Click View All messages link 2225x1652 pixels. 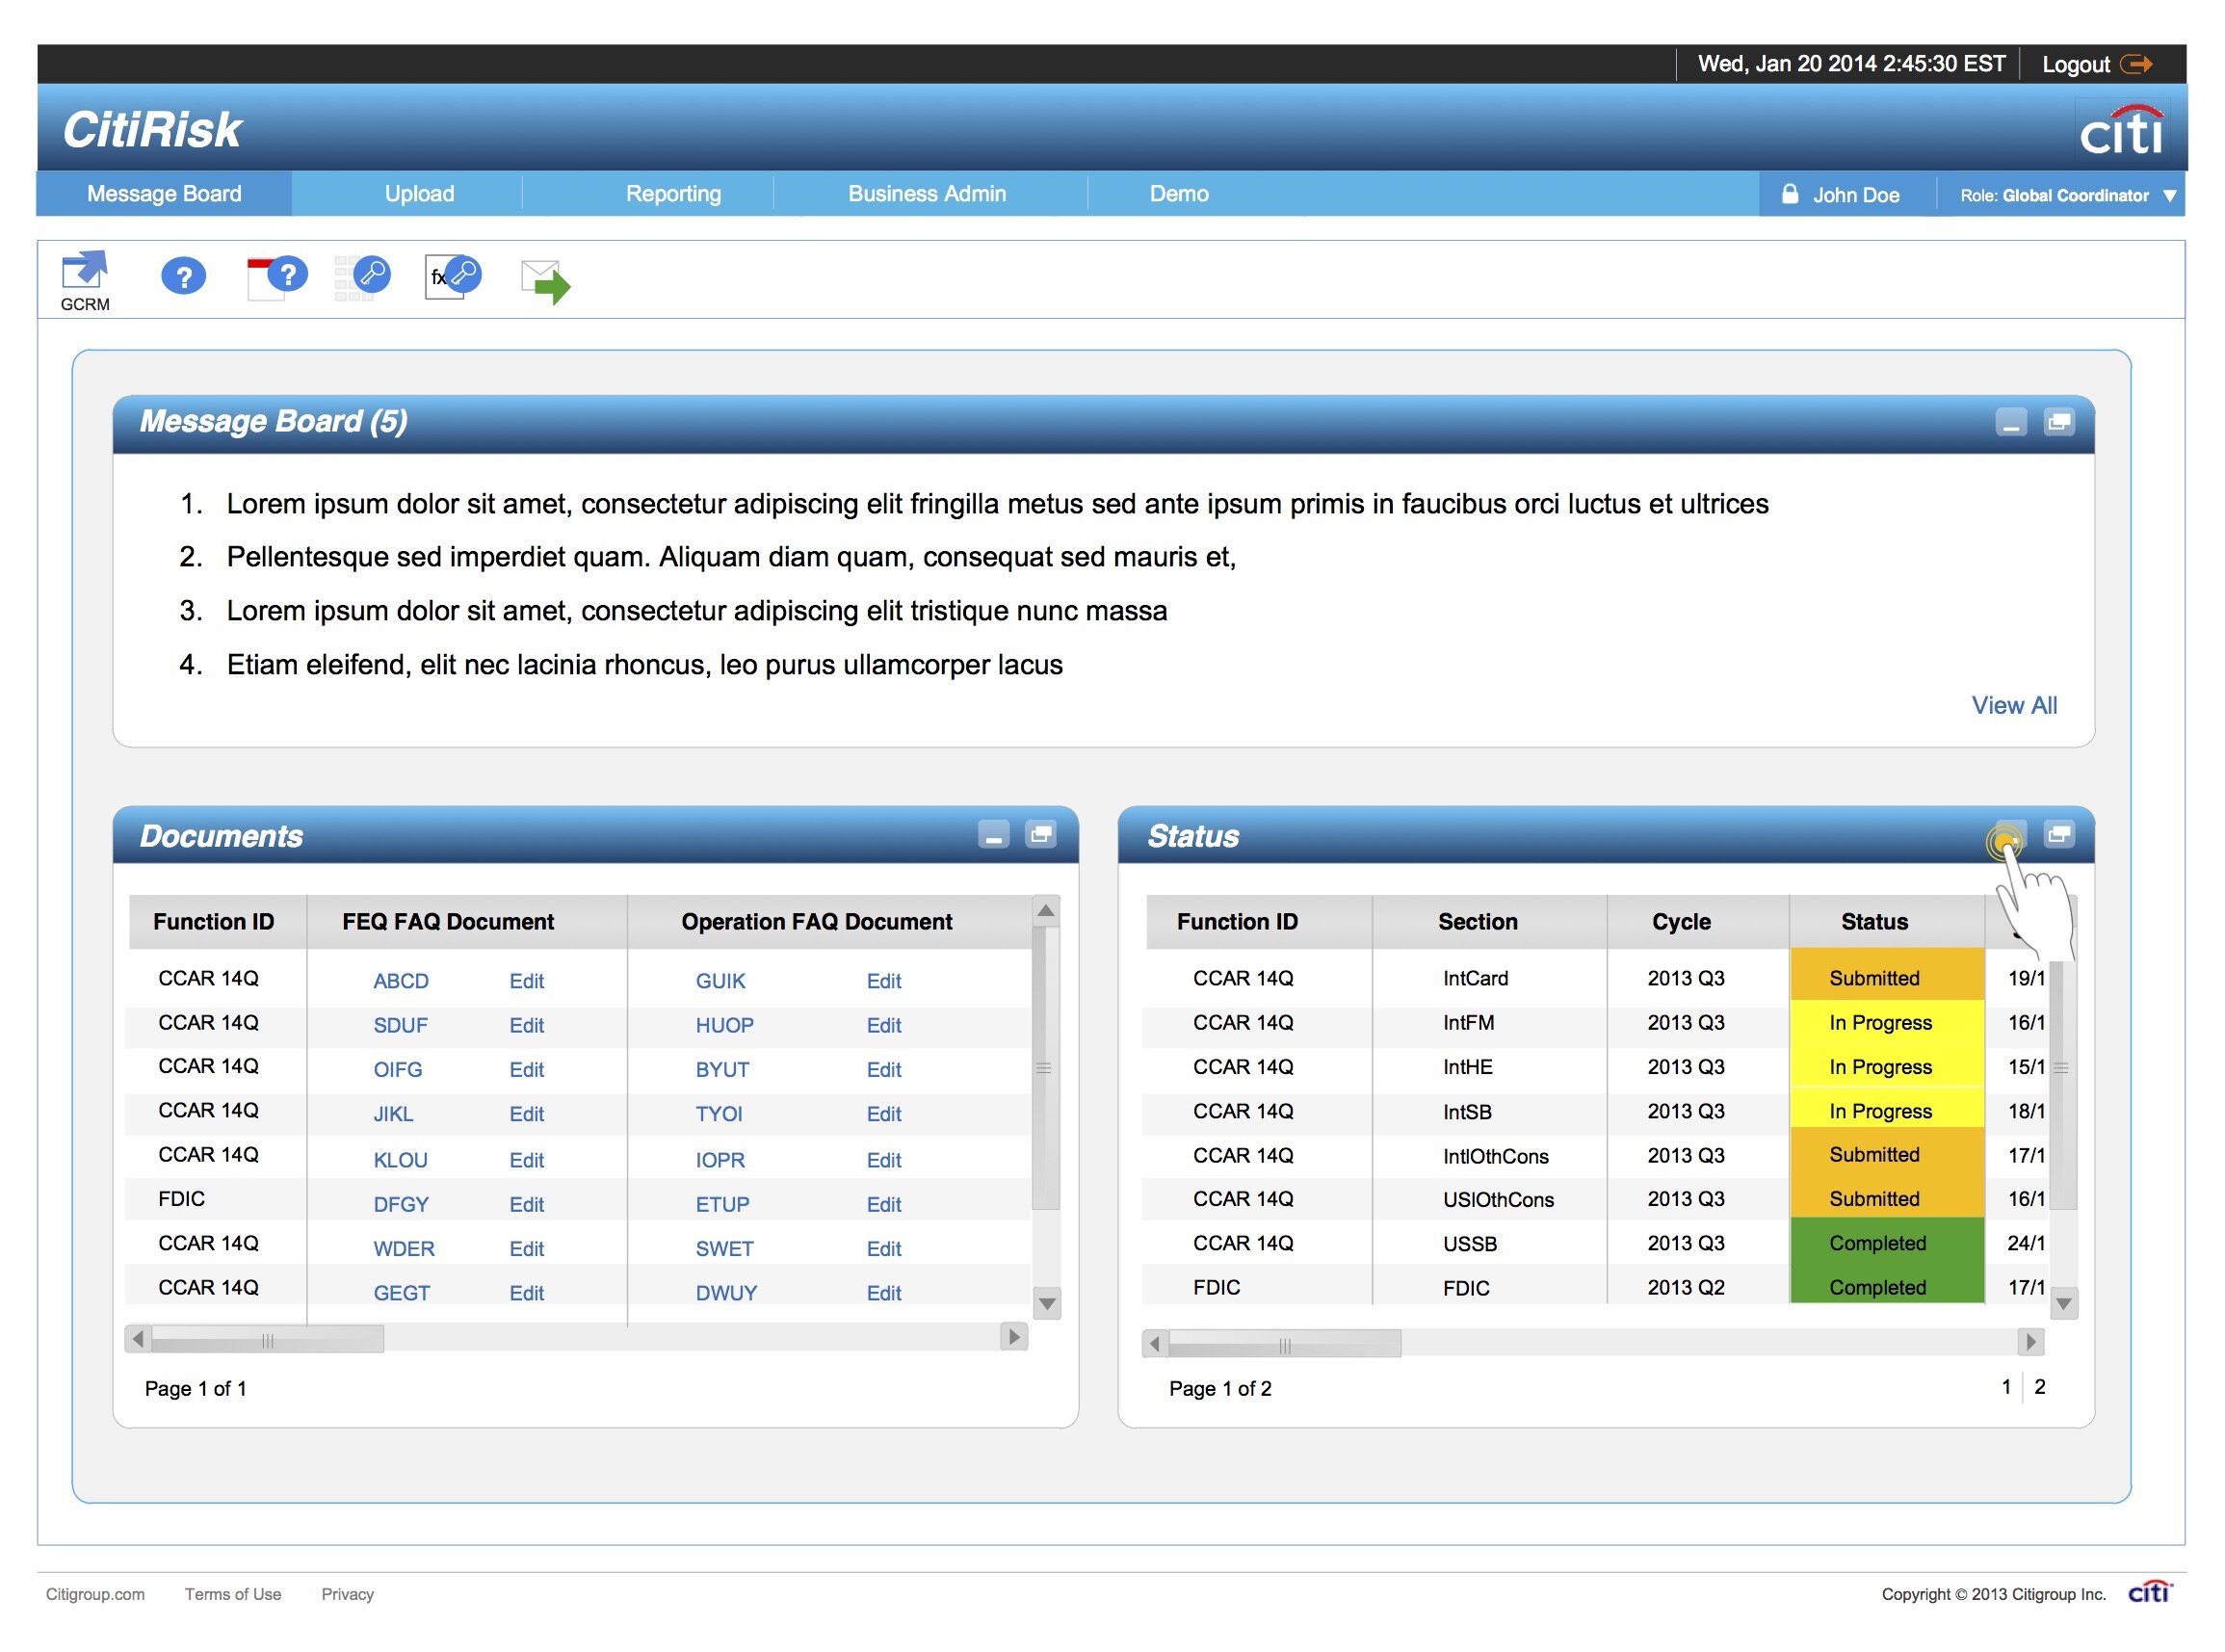[x=2014, y=705]
